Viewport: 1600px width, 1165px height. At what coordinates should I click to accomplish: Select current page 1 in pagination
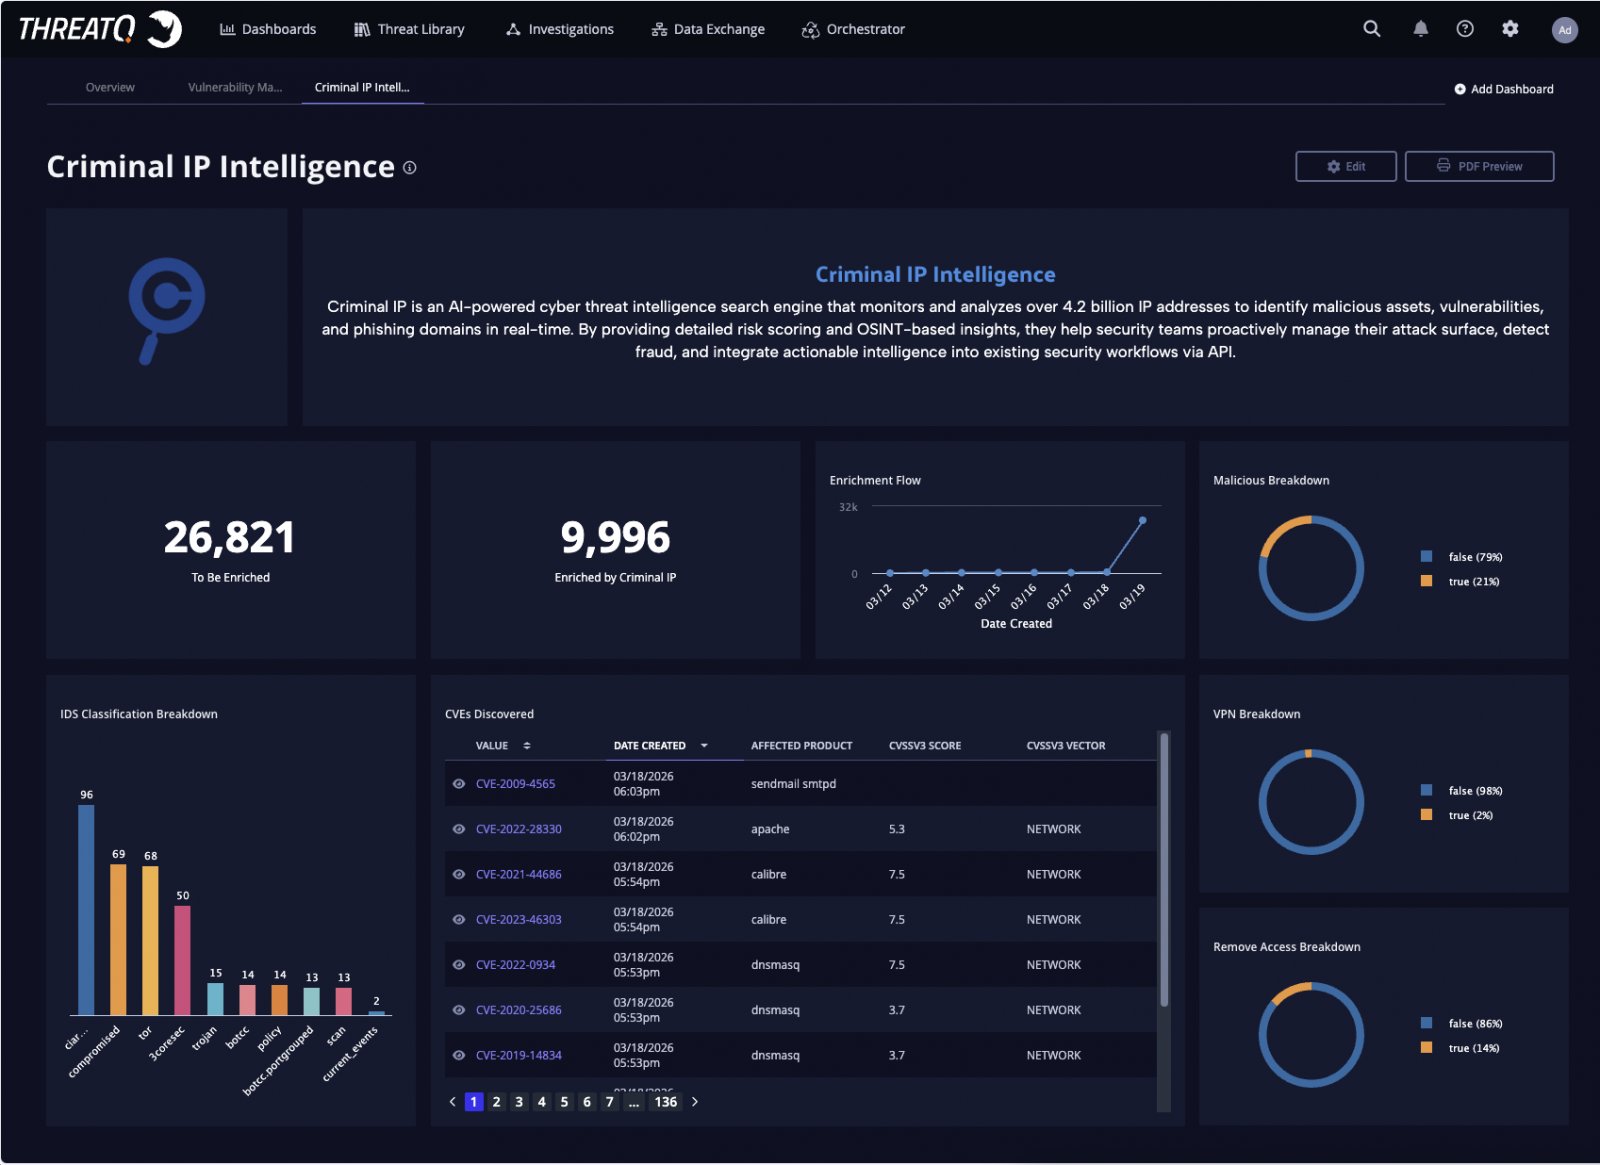pyautogui.click(x=474, y=1102)
